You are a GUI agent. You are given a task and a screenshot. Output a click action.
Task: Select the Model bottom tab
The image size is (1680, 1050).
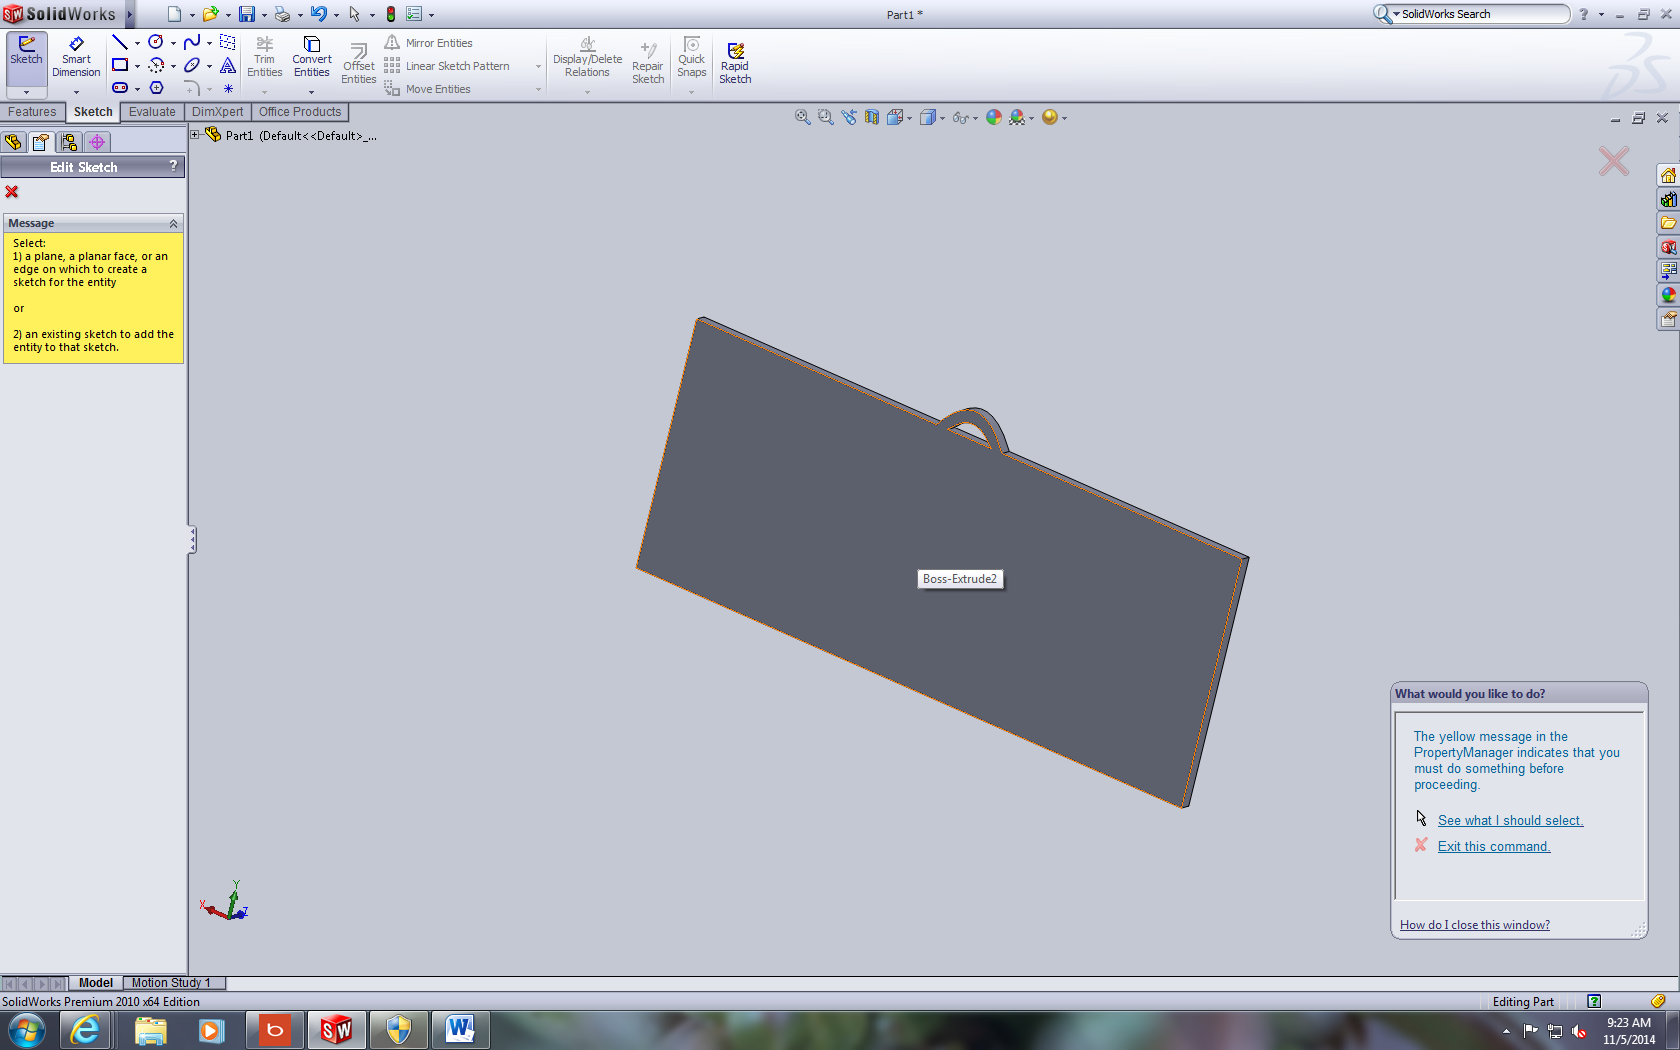[x=96, y=983]
